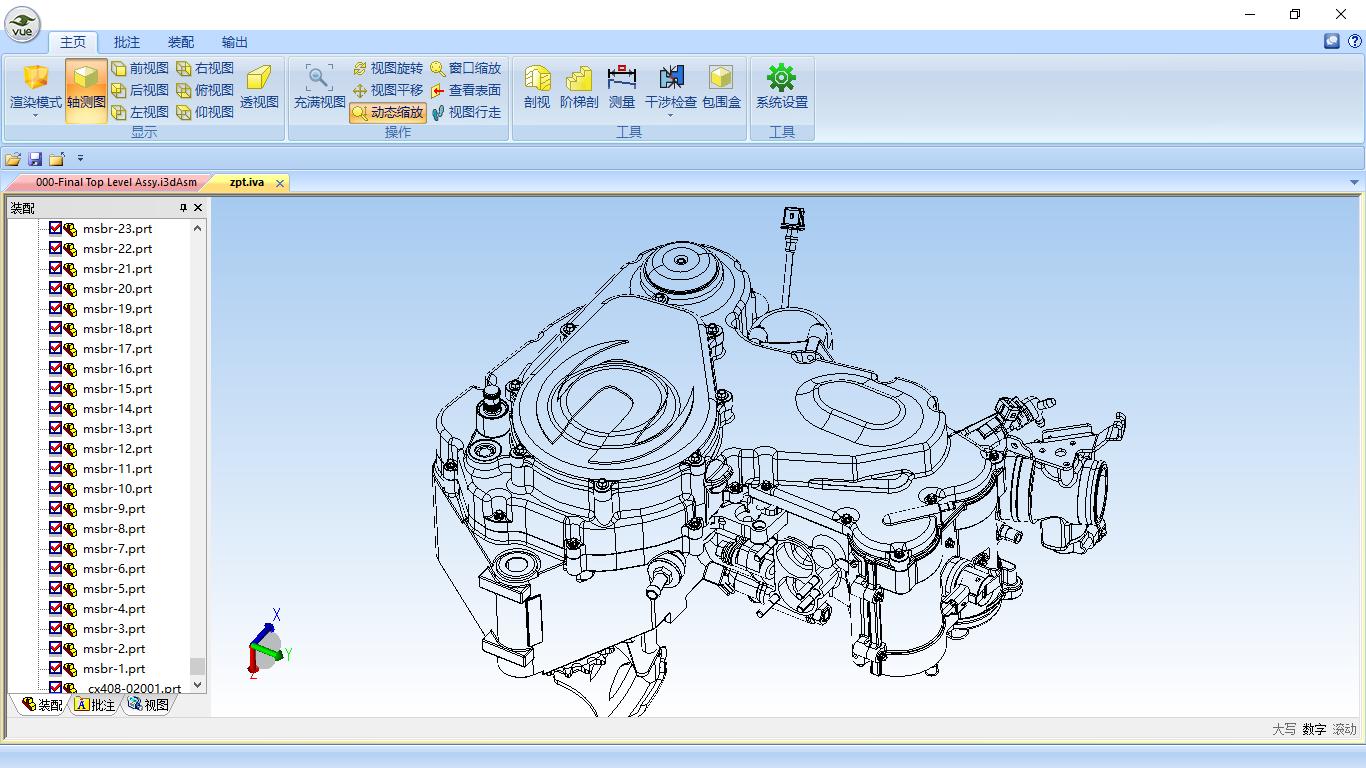Image resolution: width=1366 pixels, height=768 pixels.
Task: Click 查看表面 view surface tool
Action: click(466, 90)
